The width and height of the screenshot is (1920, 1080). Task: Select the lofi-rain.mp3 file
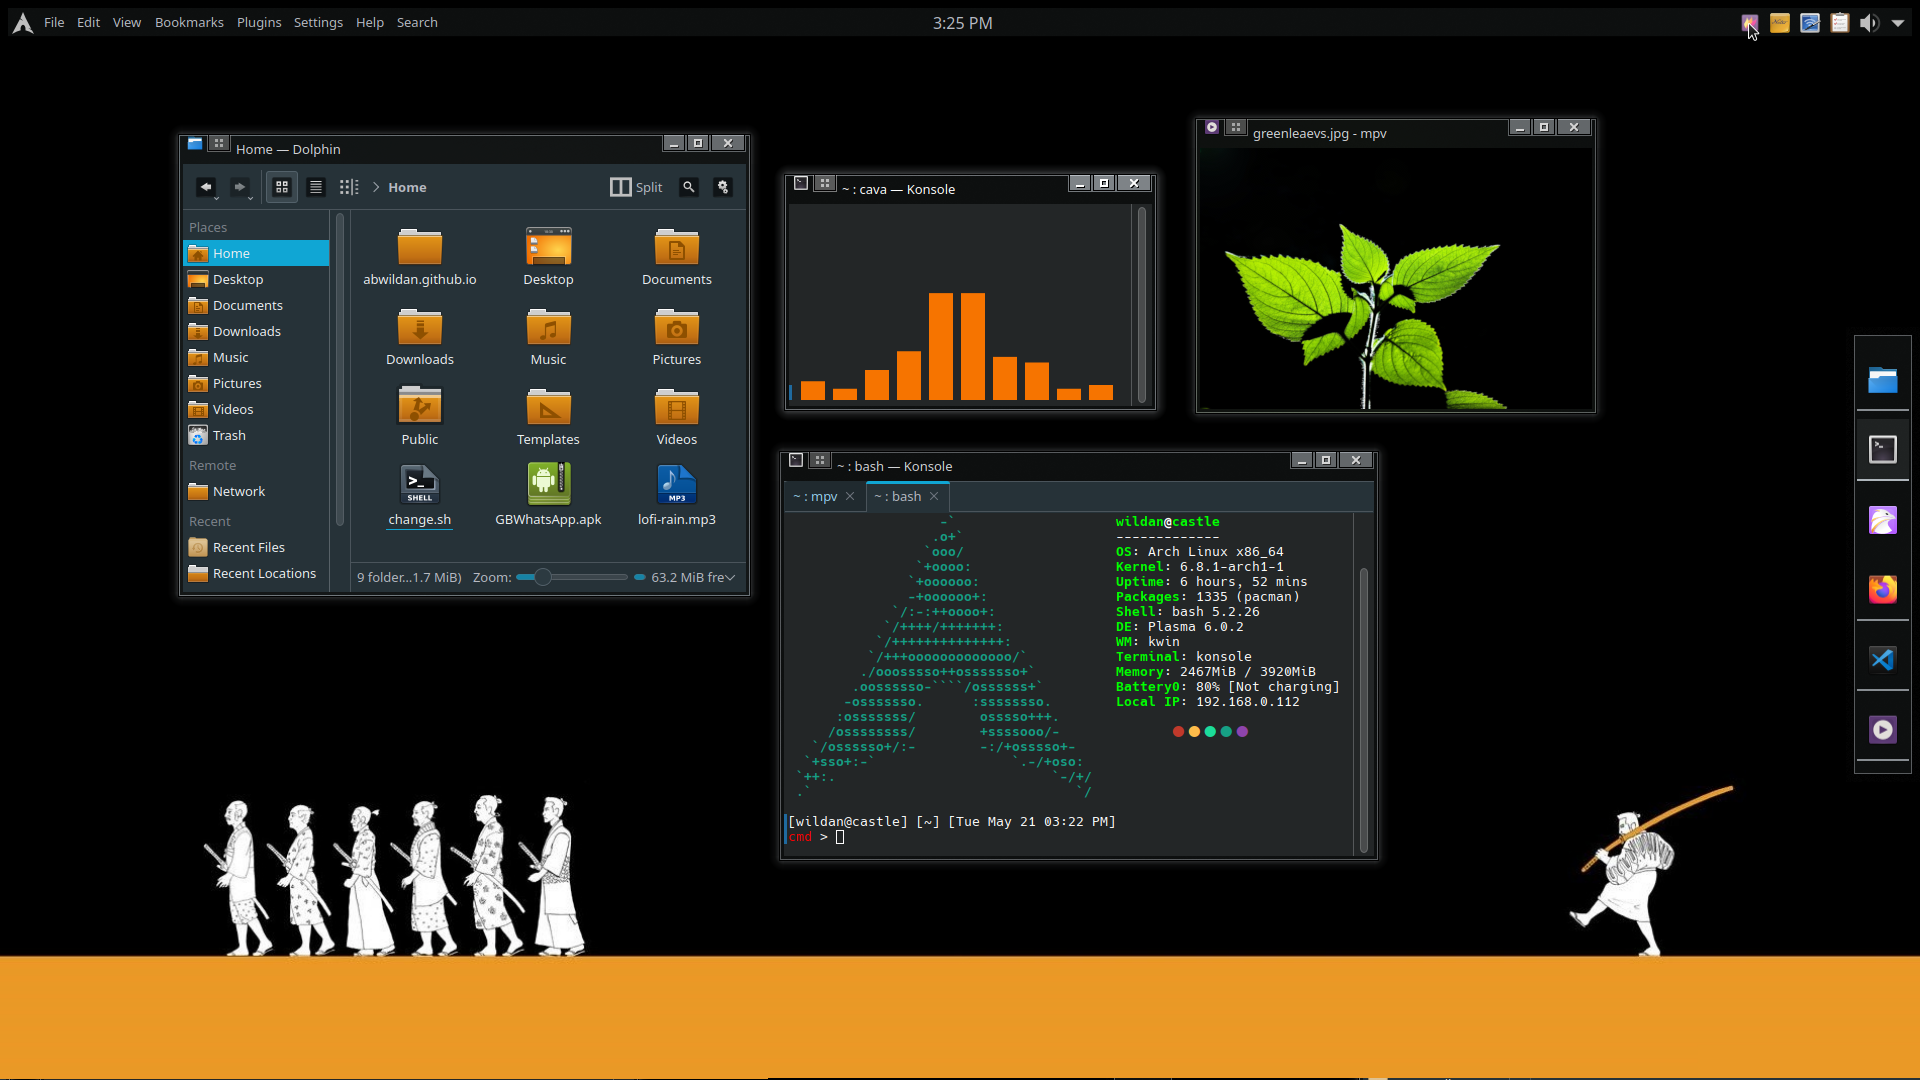[677, 497]
